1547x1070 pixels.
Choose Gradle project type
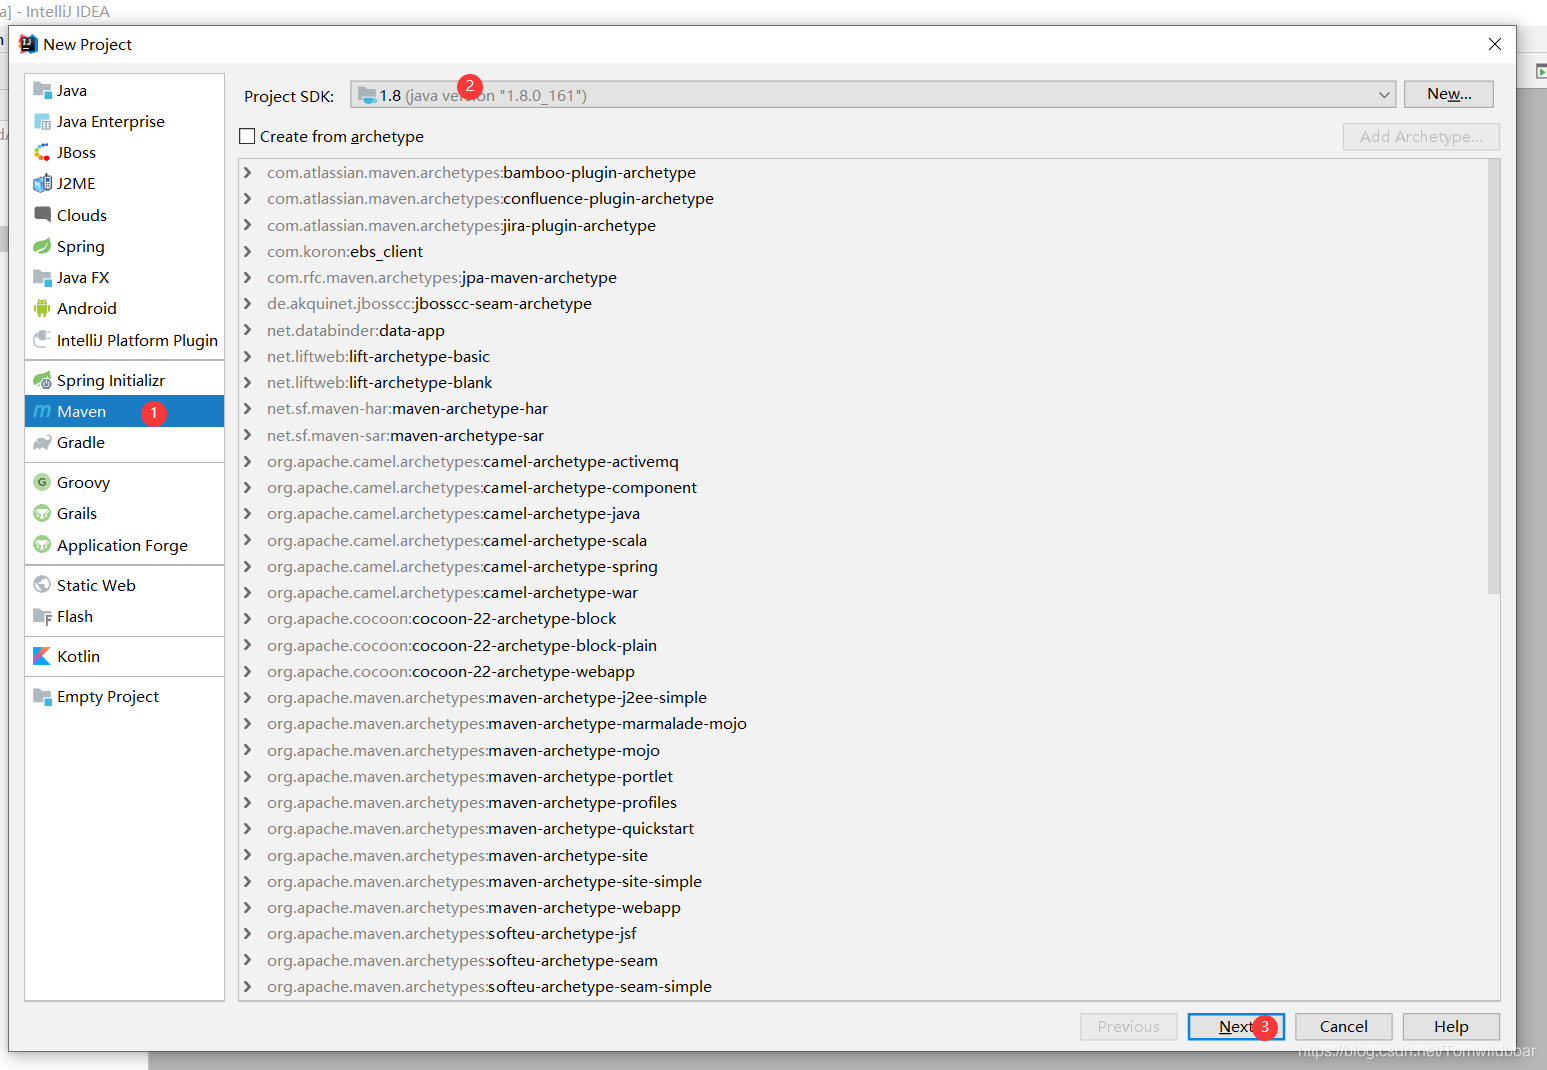(124, 442)
